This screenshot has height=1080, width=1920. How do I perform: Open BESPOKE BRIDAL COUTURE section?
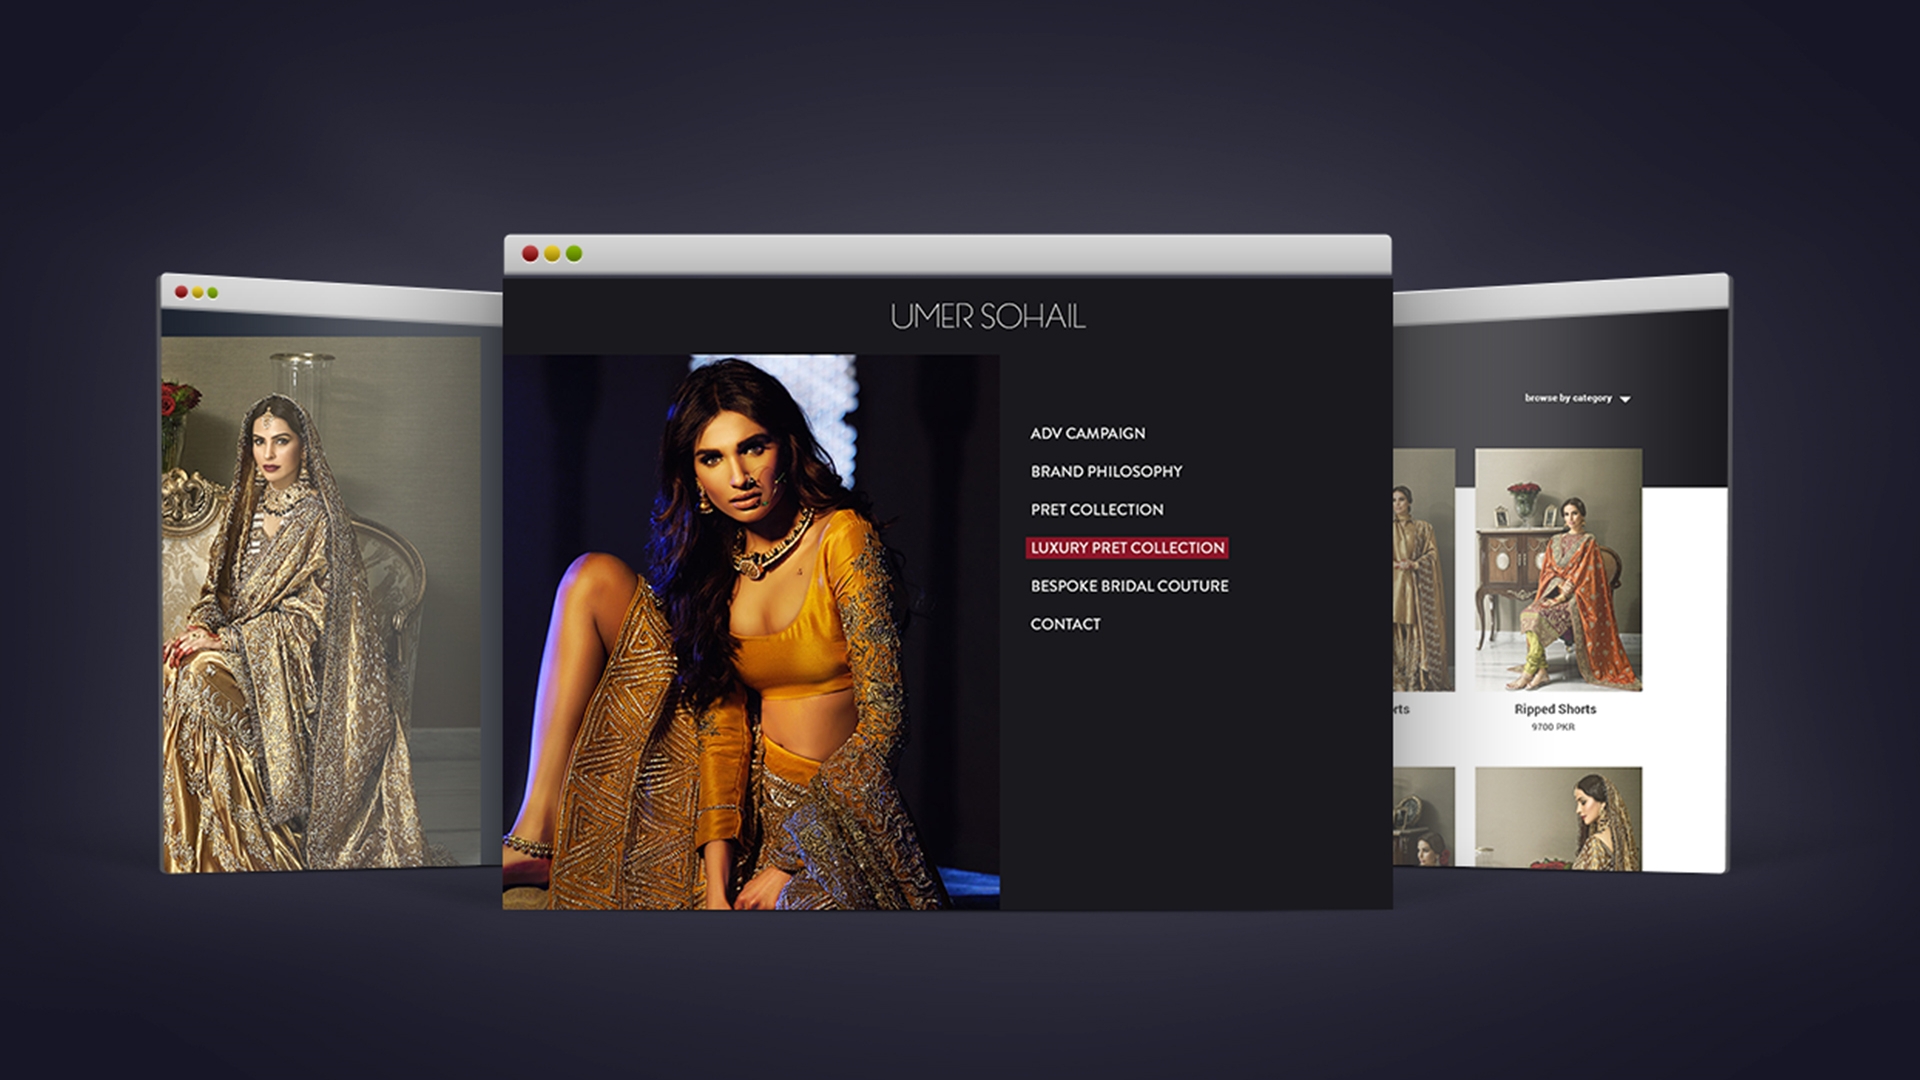1129,586
